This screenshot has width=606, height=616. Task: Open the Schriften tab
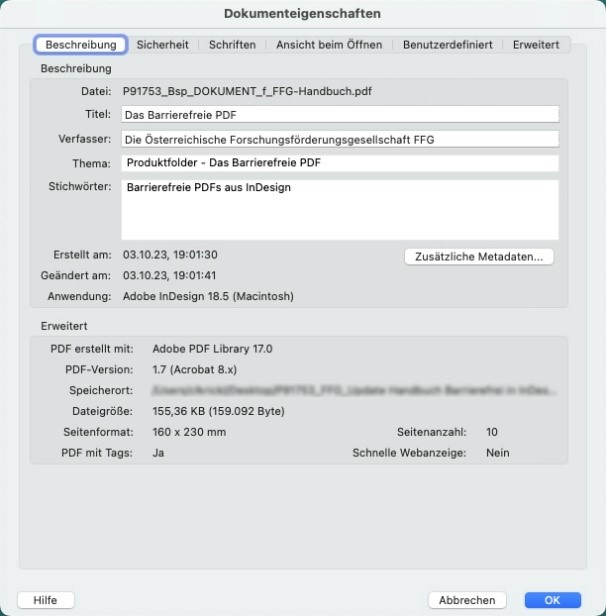tap(232, 44)
